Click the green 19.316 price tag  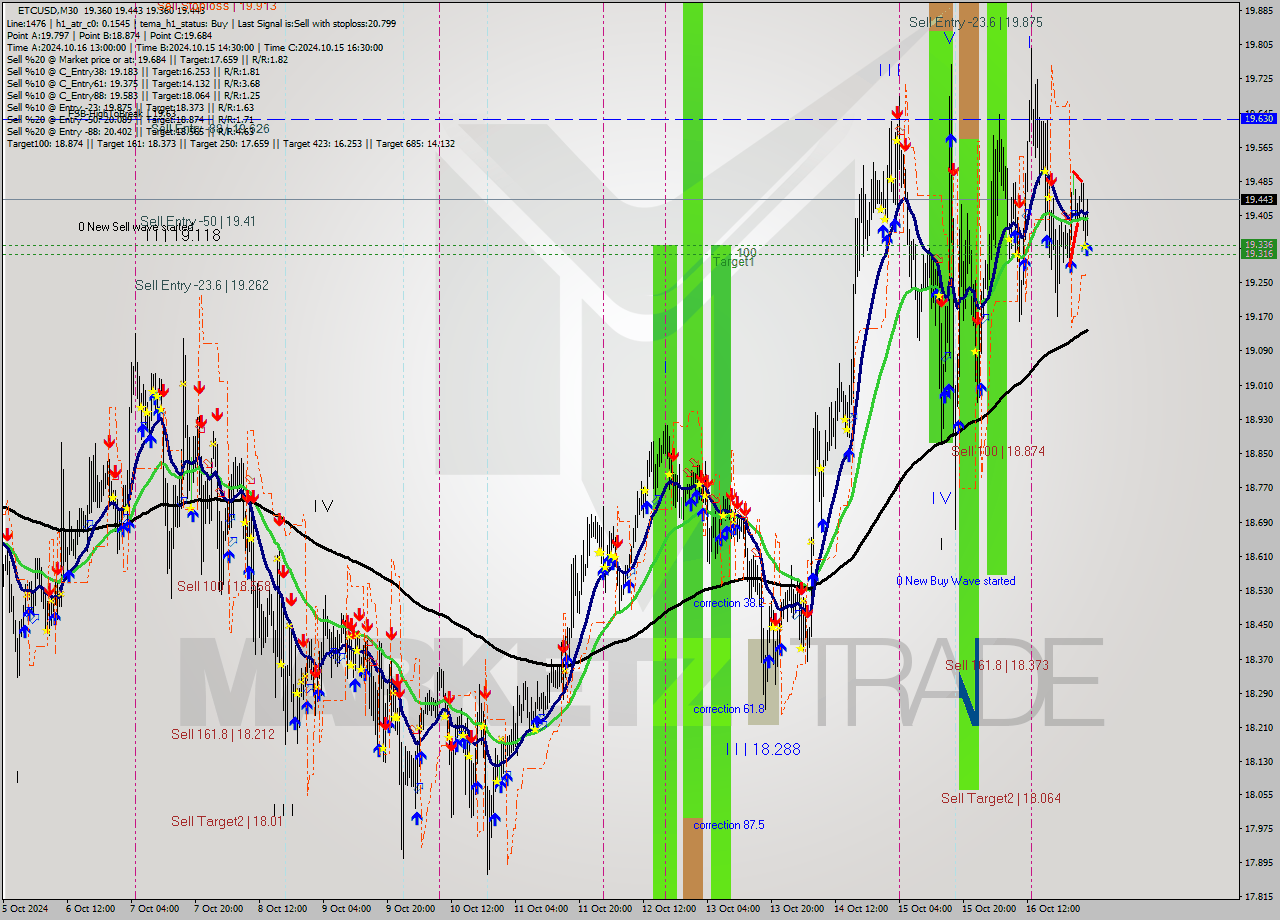click(x=1258, y=254)
